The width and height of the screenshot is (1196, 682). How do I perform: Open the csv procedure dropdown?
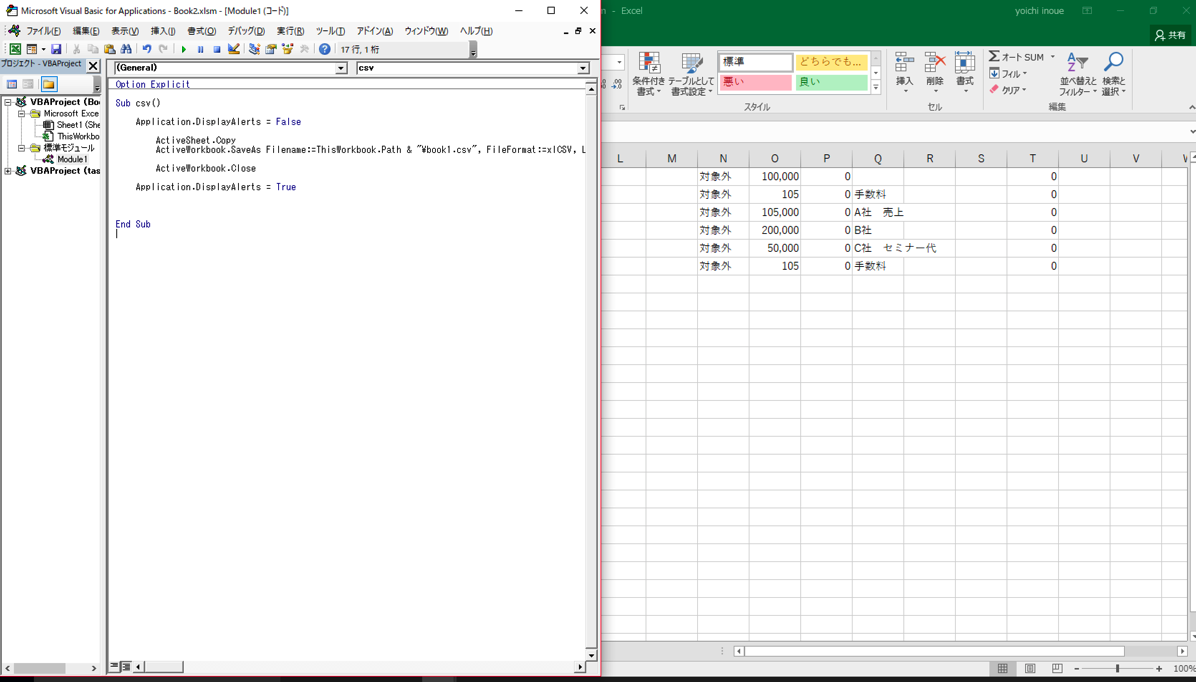point(583,68)
